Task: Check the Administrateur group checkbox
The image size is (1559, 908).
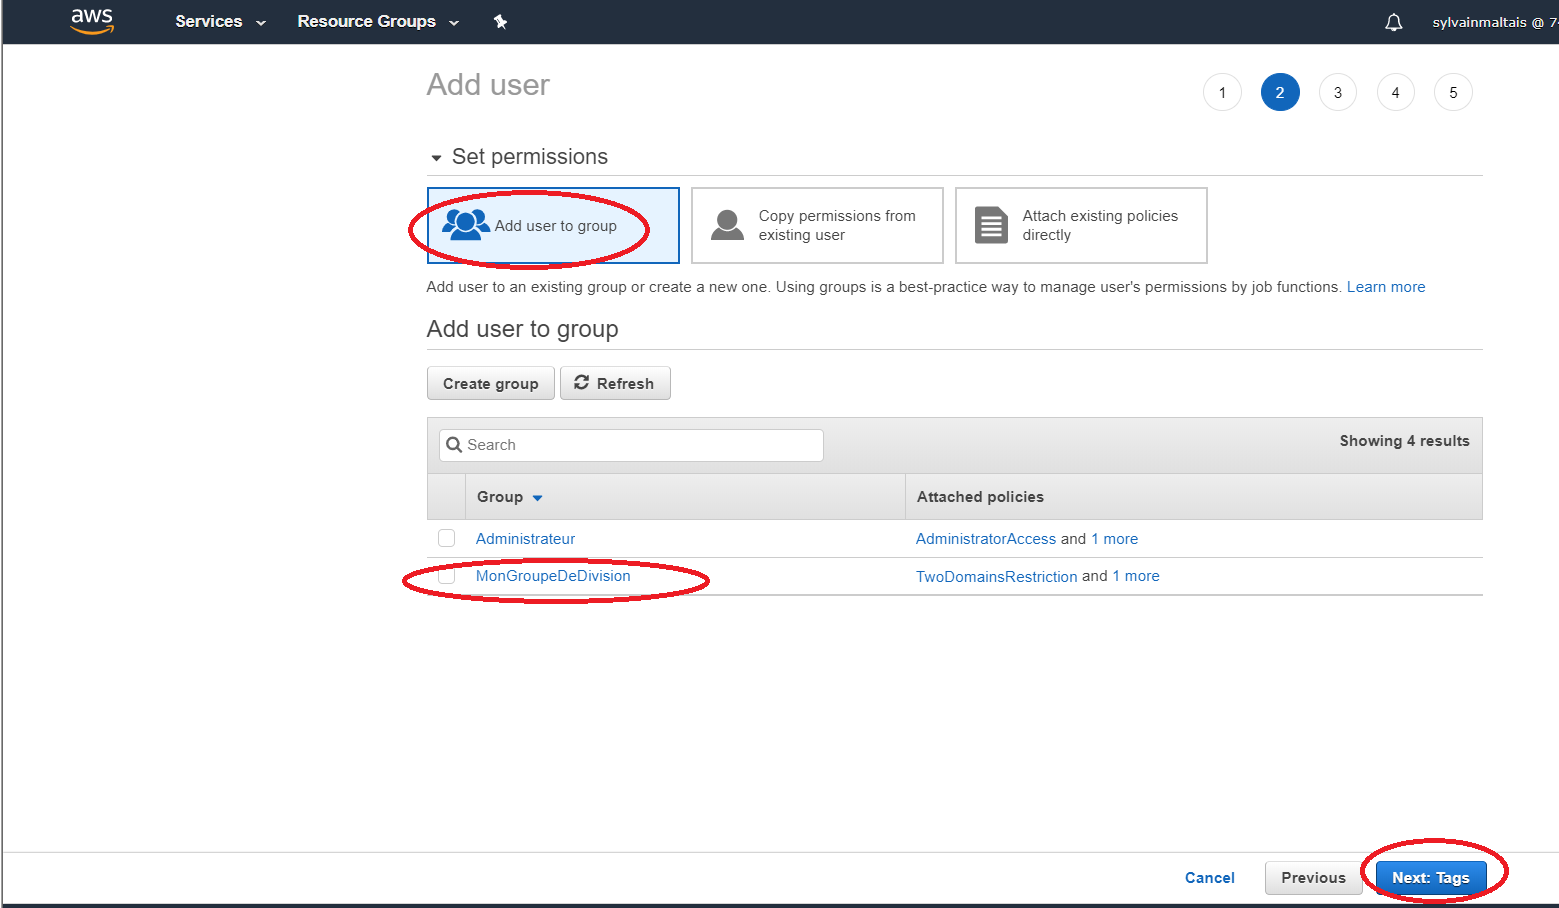Action: tap(447, 539)
